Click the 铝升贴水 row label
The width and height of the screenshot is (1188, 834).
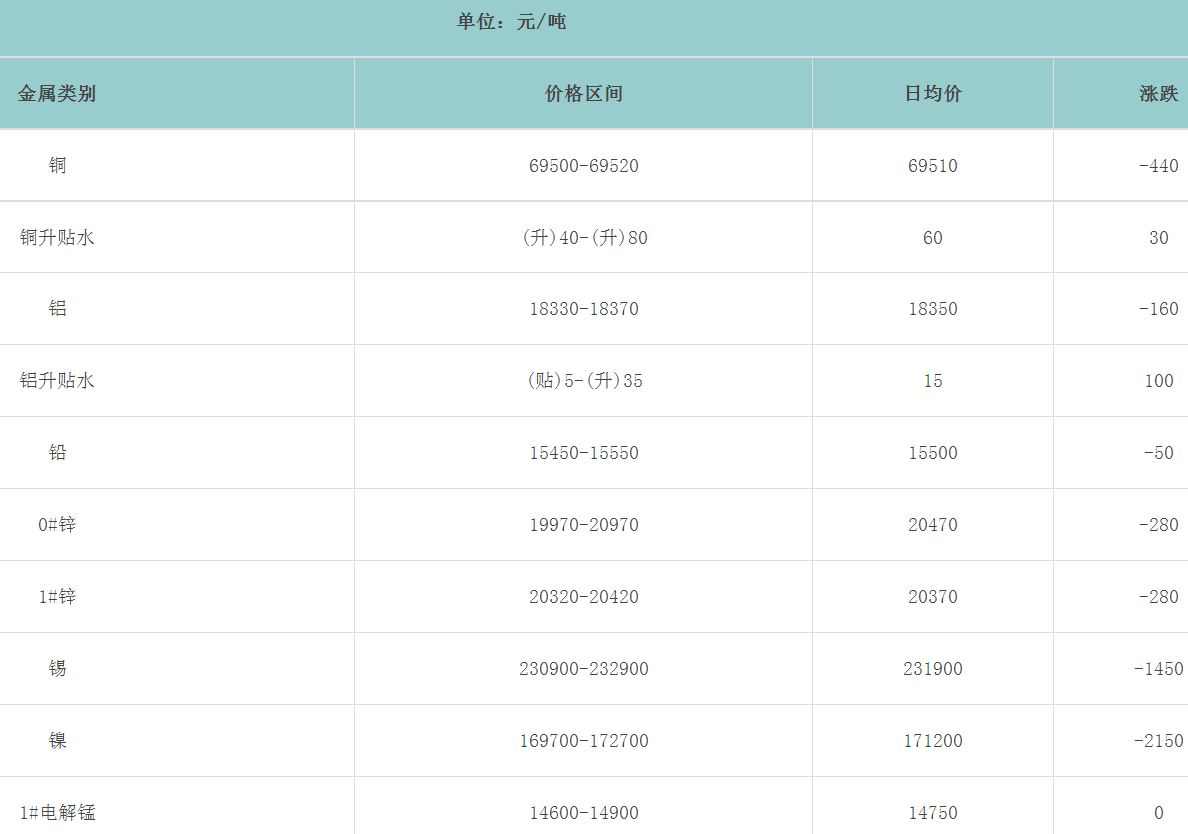[57, 381]
